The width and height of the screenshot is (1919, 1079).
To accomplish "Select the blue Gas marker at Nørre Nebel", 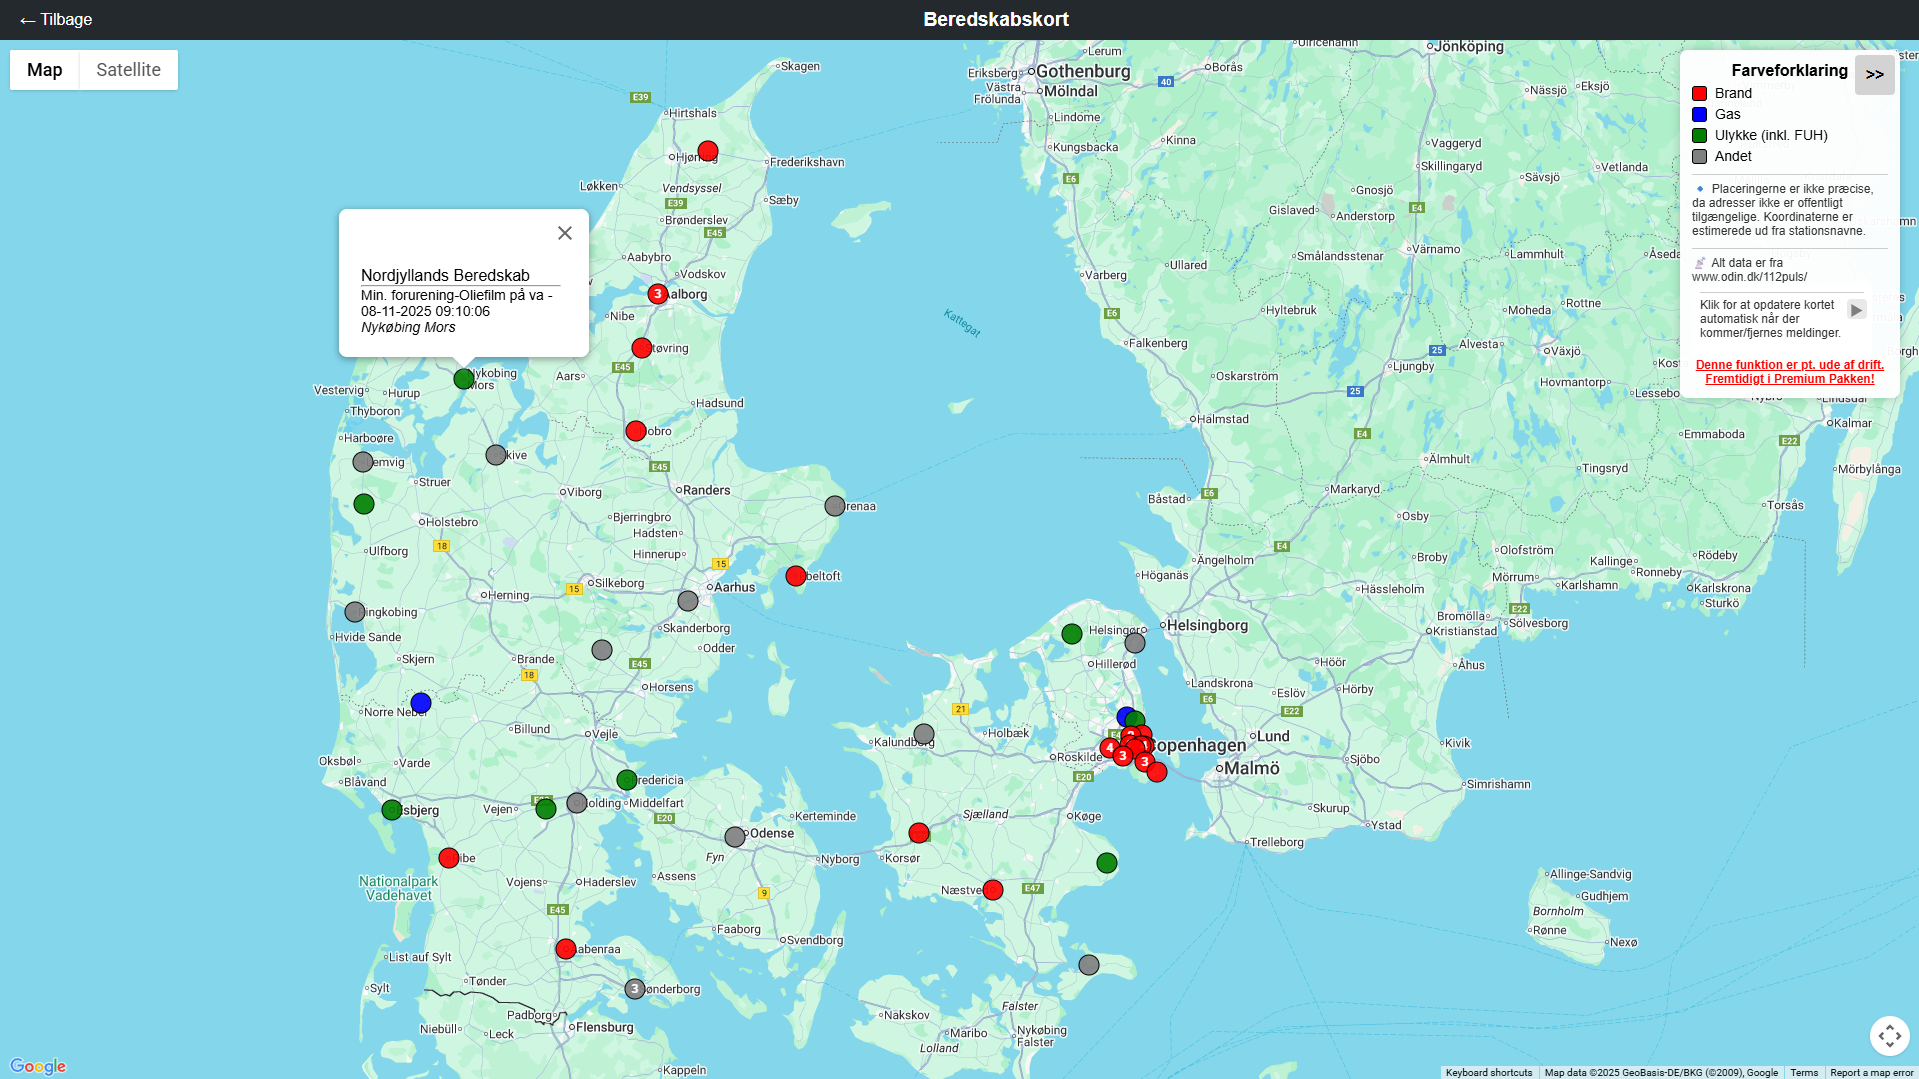I will point(421,703).
